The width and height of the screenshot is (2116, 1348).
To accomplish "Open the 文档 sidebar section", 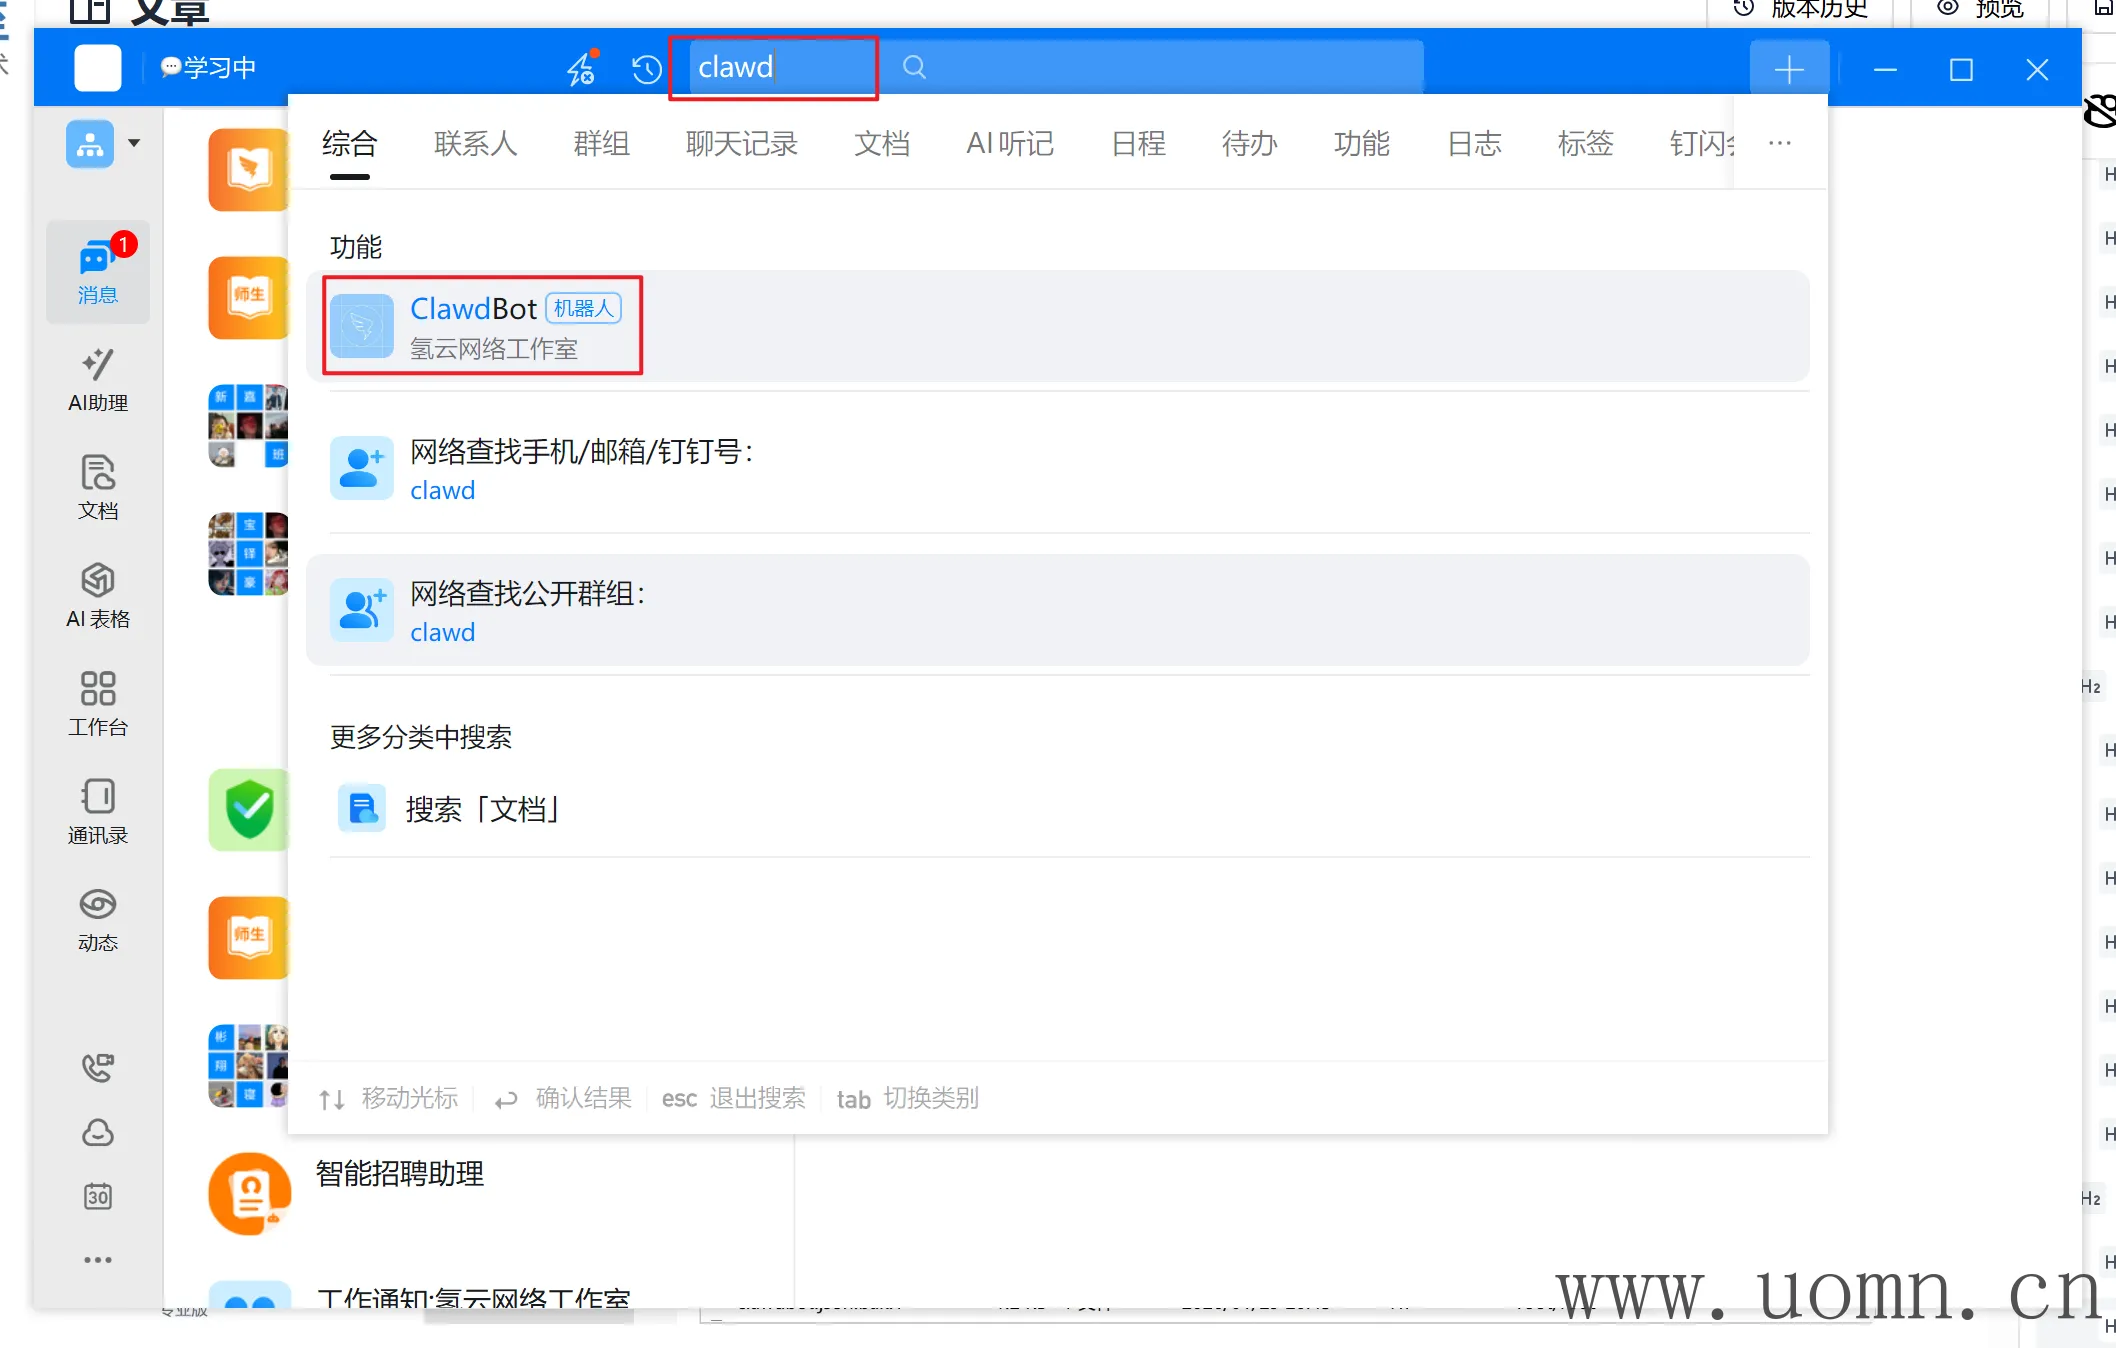I will tap(97, 487).
